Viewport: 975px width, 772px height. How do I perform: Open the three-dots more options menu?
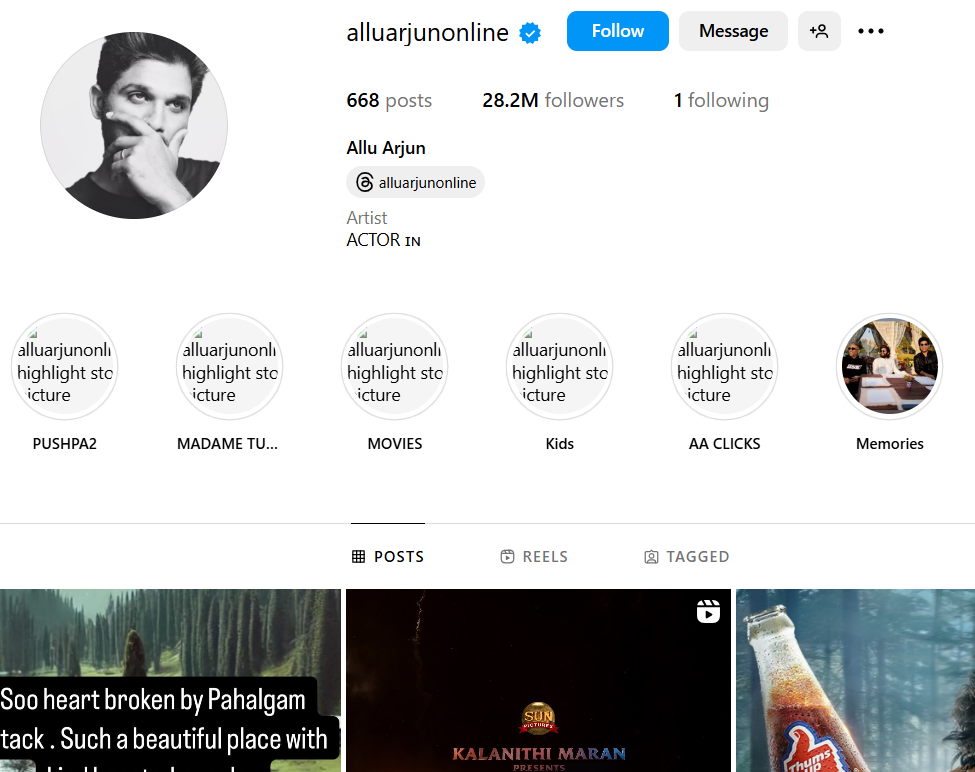[x=871, y=31]
